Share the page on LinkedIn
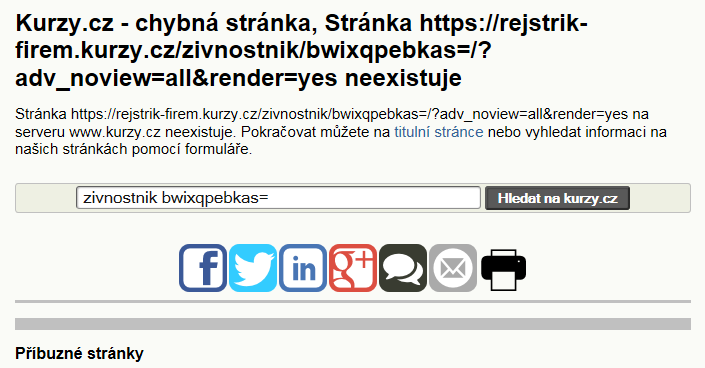 303,268
